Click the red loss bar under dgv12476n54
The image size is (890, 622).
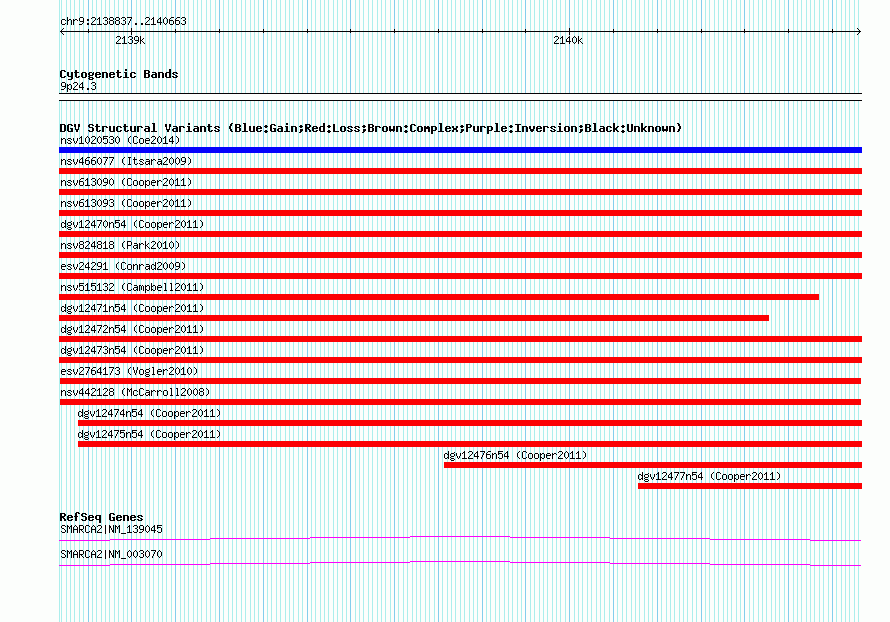[653, 465]
